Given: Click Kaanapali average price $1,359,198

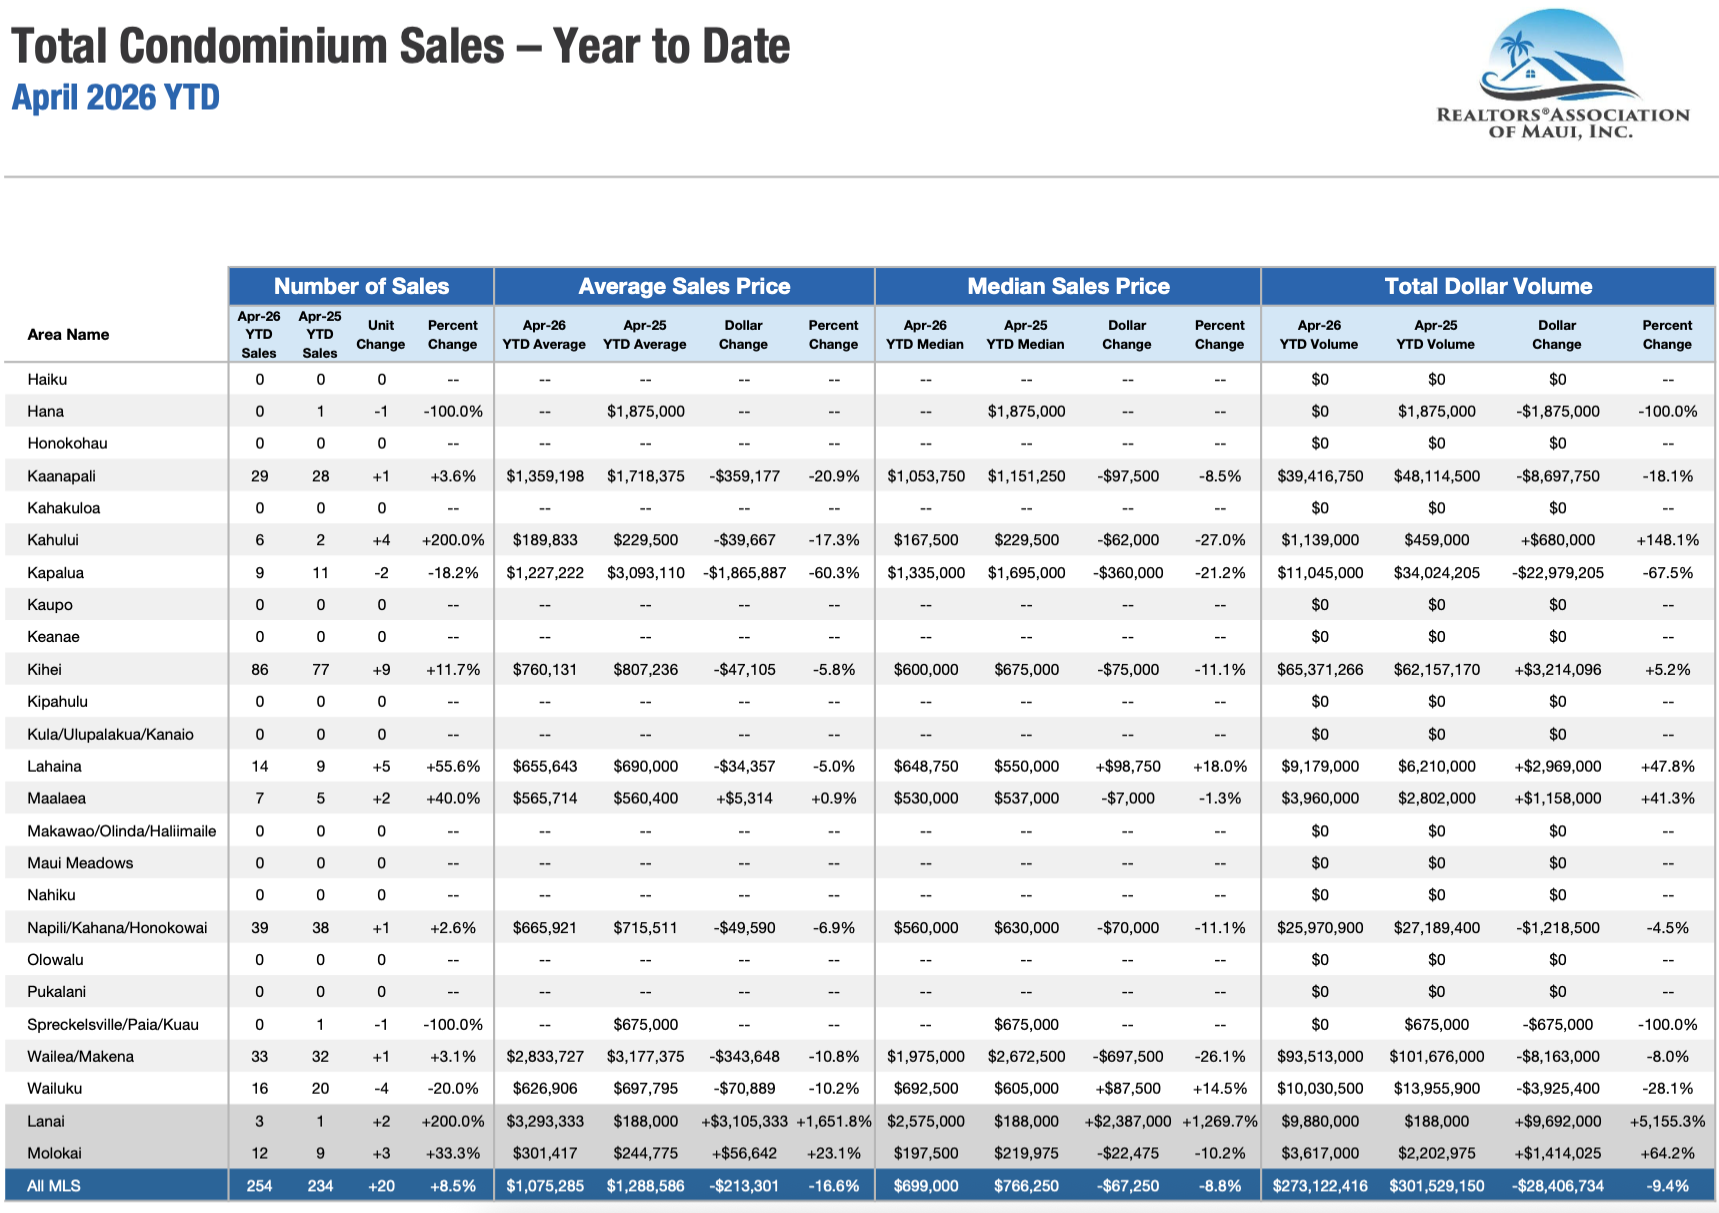Looking at the screenshot, I should (545, 476).
